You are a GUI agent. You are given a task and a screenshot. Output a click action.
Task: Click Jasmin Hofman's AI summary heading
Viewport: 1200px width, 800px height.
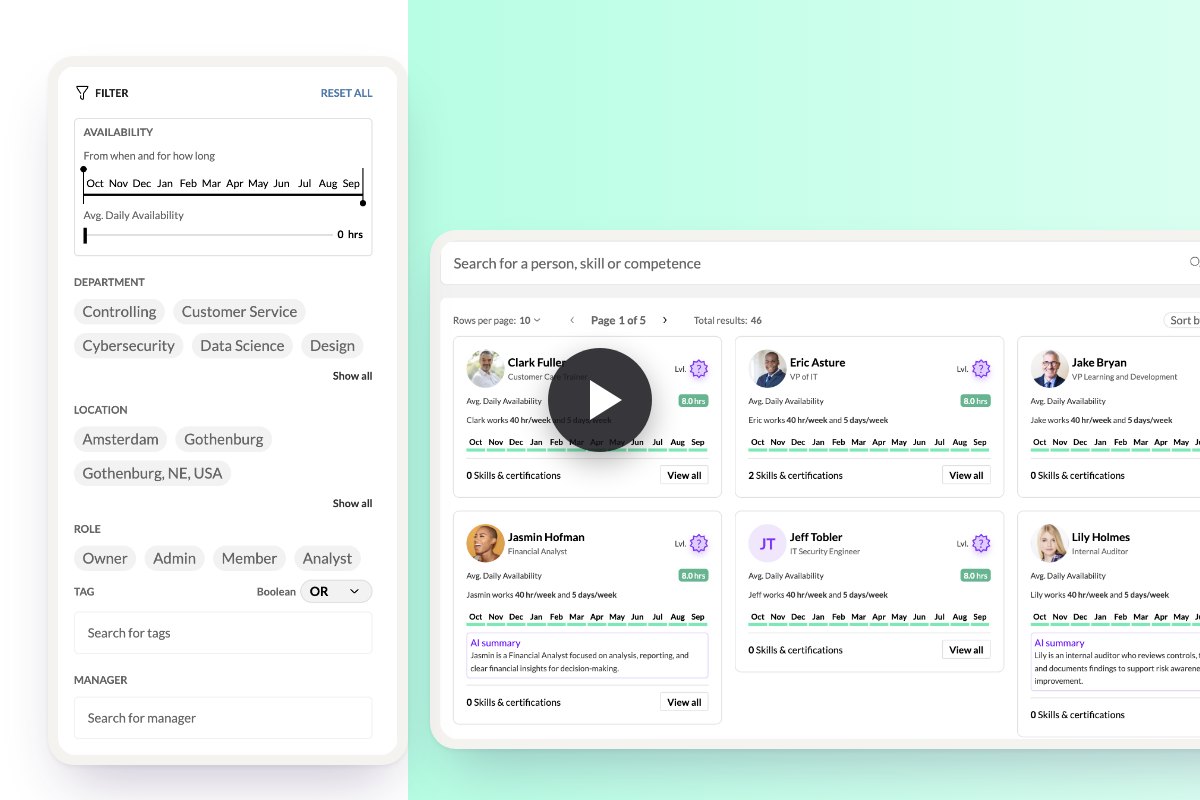point(495,643)
